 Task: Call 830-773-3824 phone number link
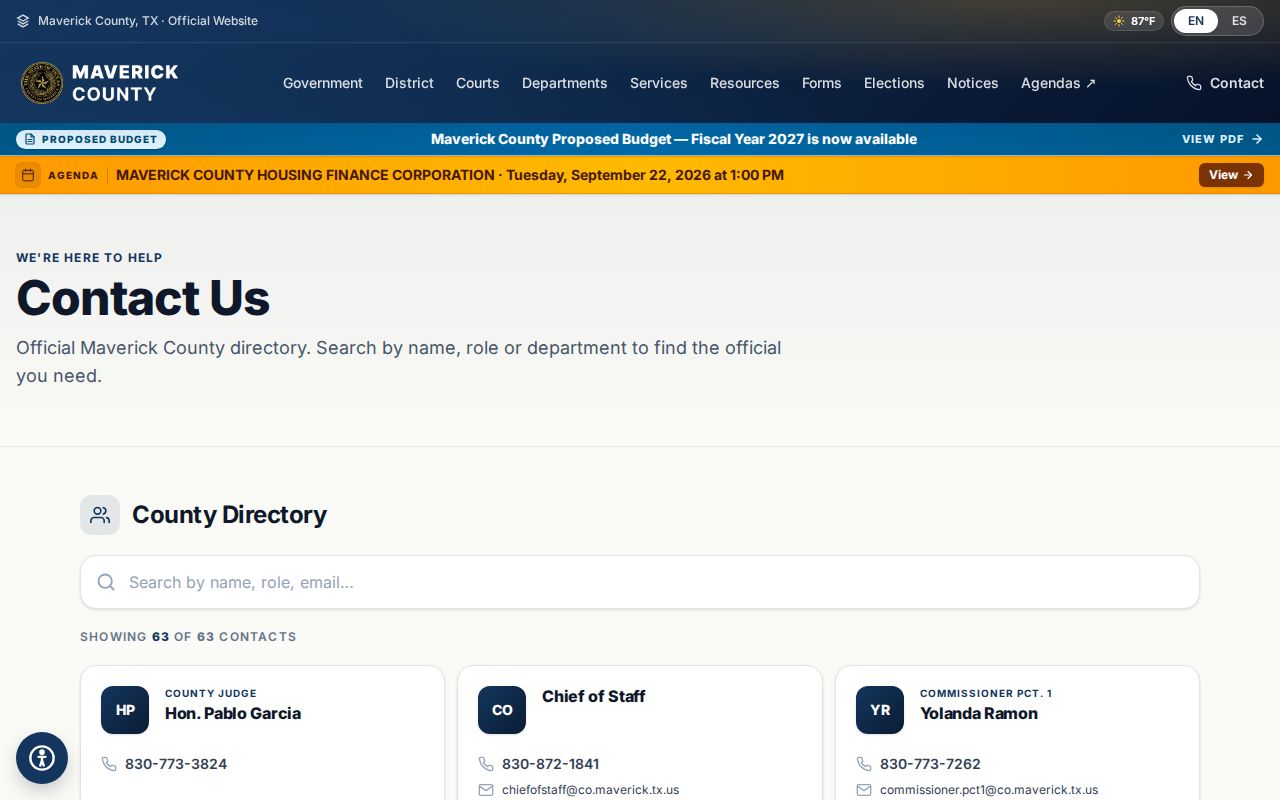point(176,764)
